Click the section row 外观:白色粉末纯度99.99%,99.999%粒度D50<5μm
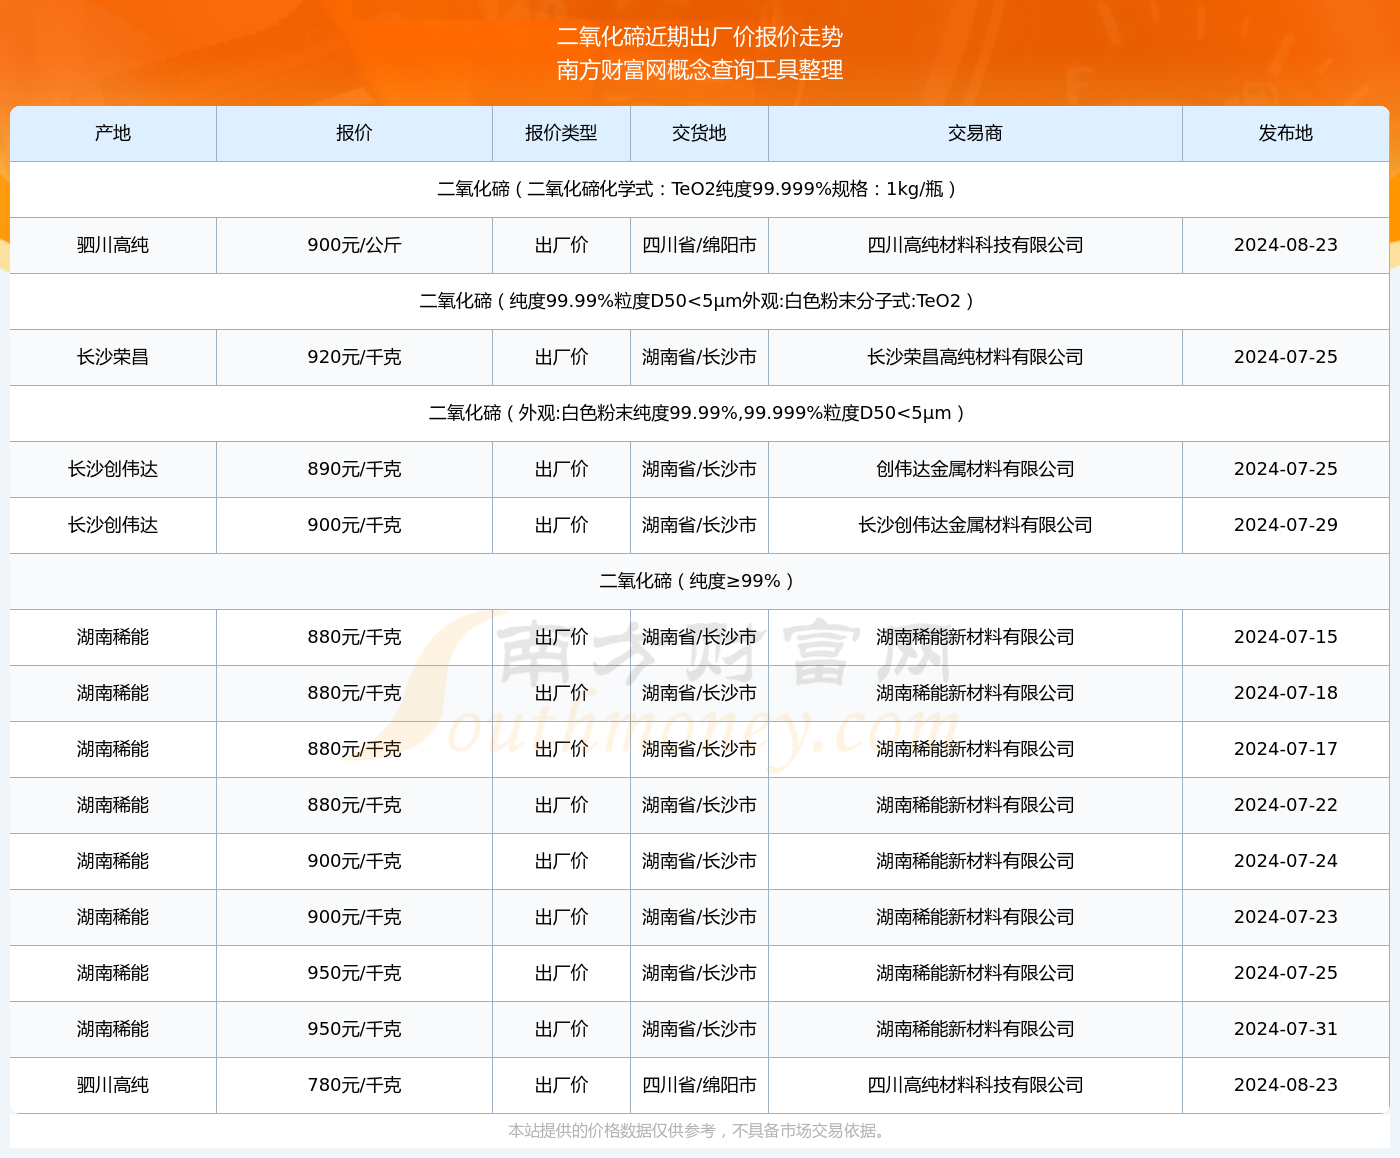Screen dimensions: 1400x1158 (700, 413)
